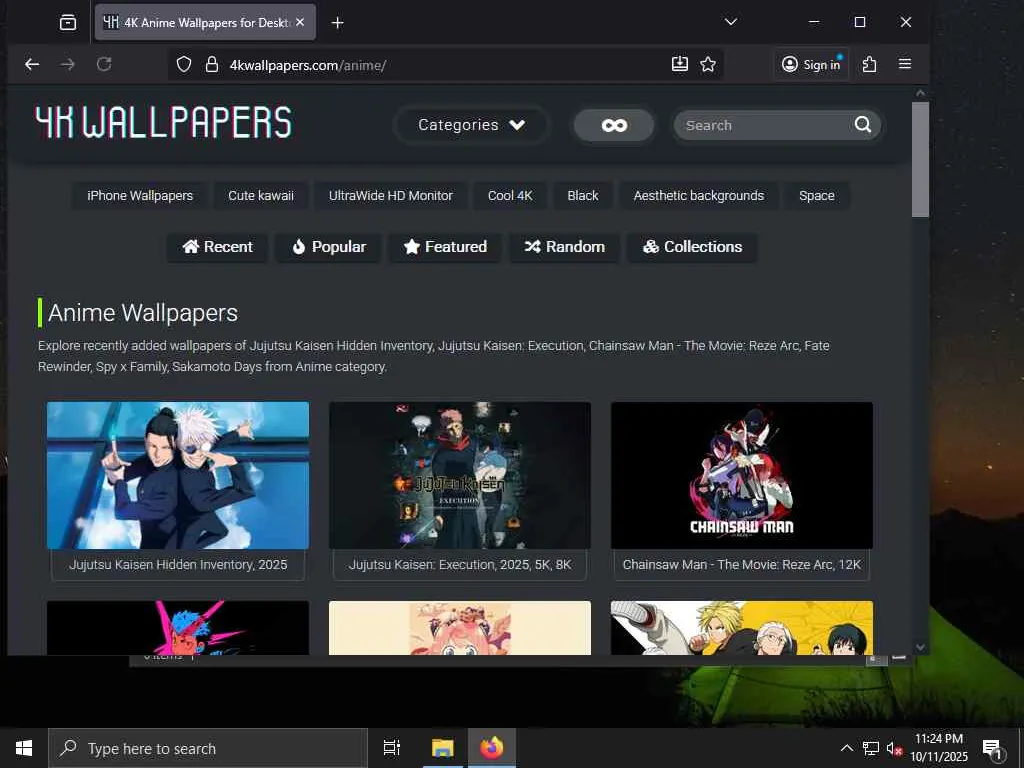This screenshot has height=768, width=1024.
Task: Open iPhone Wallpapers tag
Action: (140, 195)
